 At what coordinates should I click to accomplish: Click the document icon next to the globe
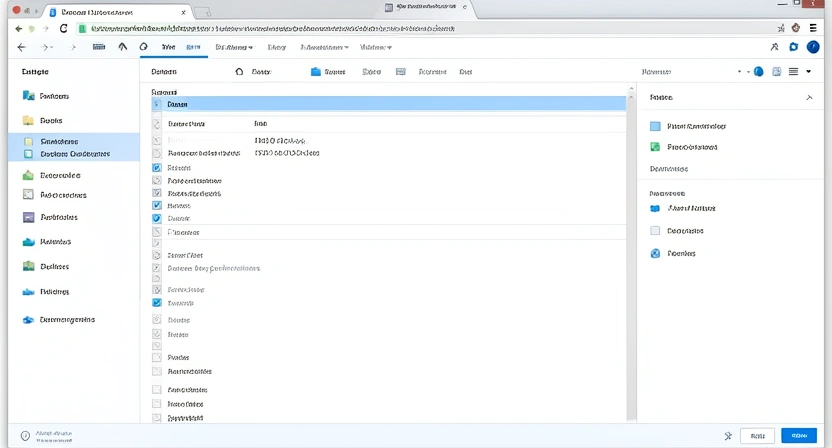tap(777, 72)
